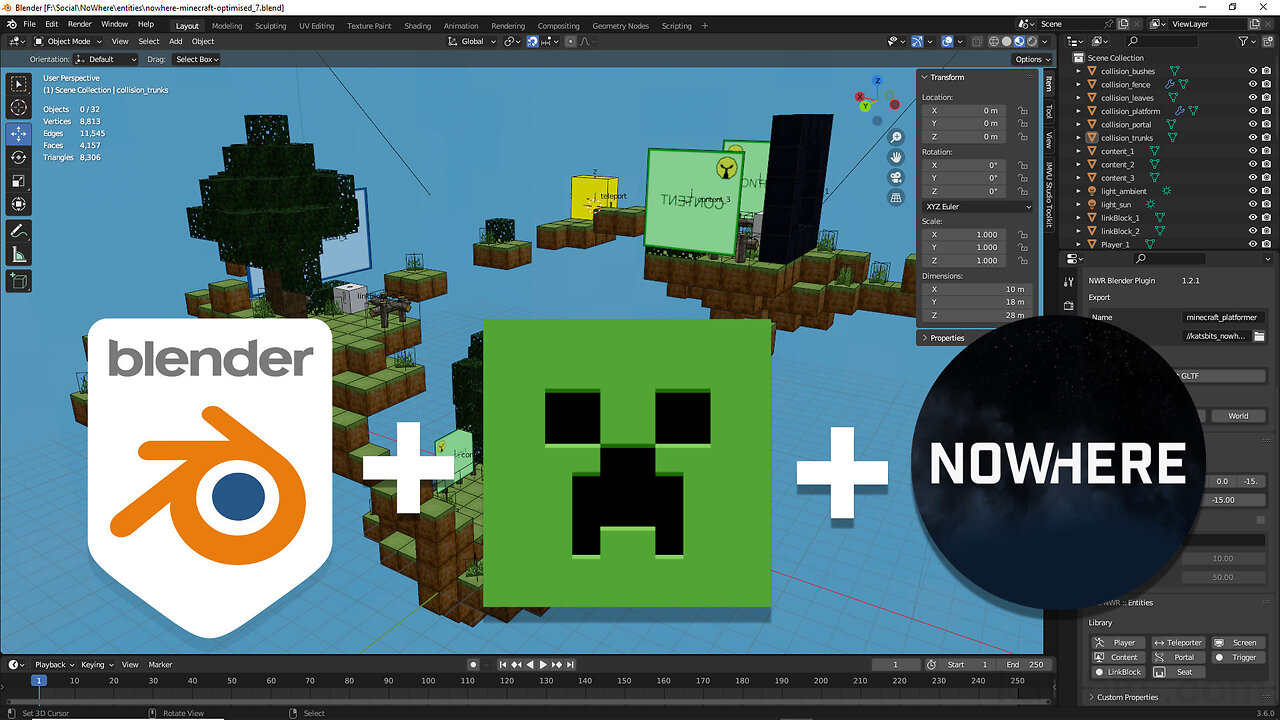Select the Select Box tool in viewport toolbar
This screenshot has width=1280, height=720.
pos(19,84)
